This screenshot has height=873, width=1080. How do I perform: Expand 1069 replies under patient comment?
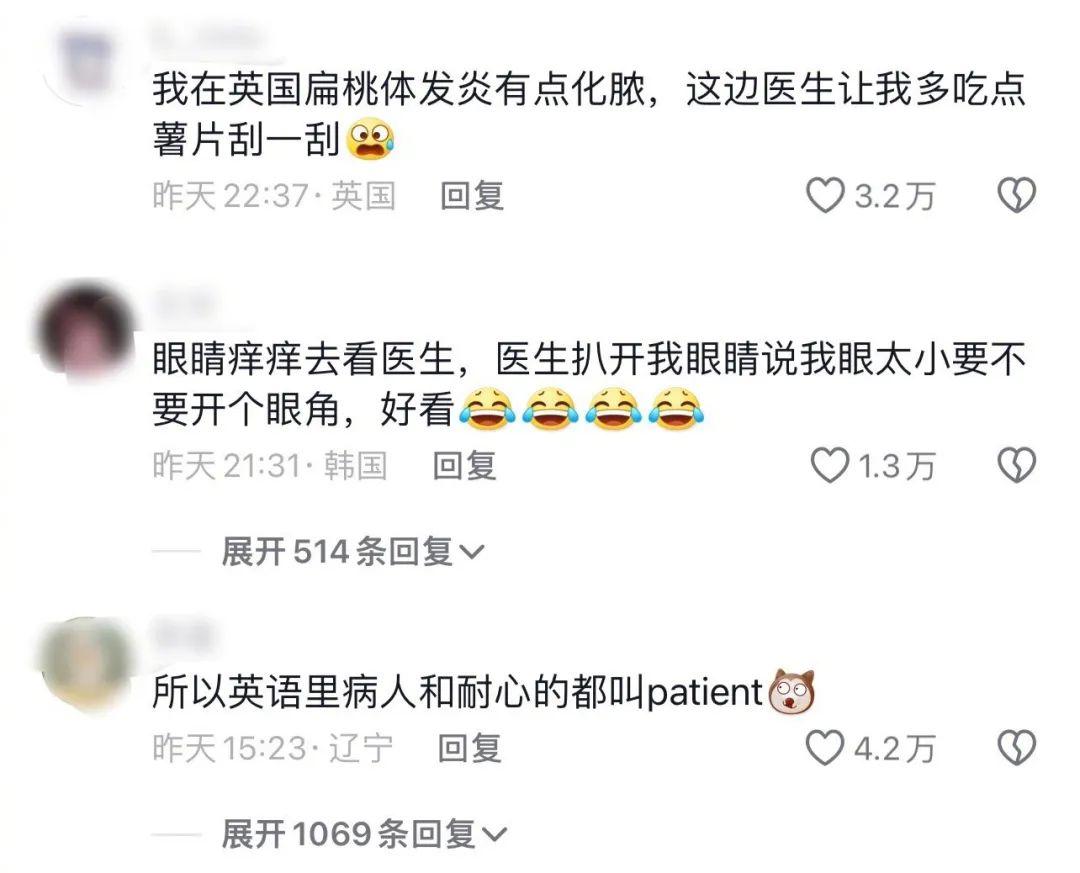(364, 834)
